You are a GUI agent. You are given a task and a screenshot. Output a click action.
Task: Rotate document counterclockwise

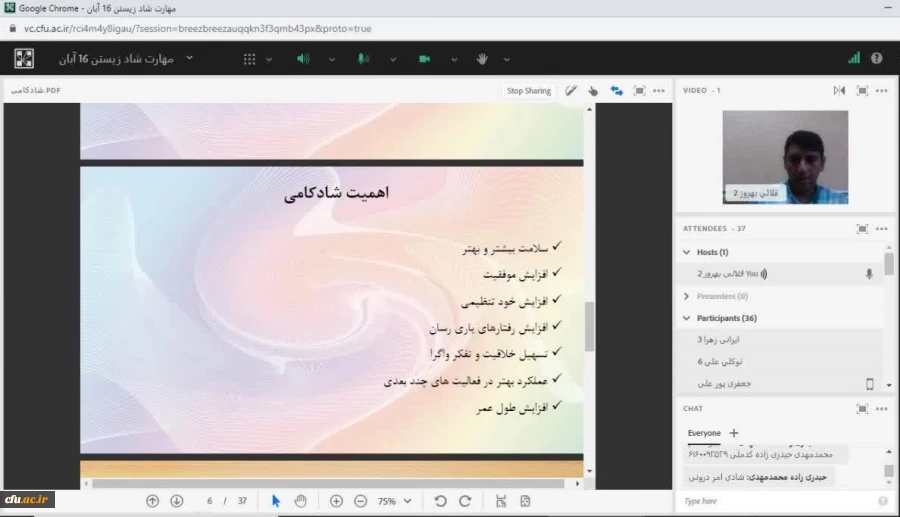(441, 501)
